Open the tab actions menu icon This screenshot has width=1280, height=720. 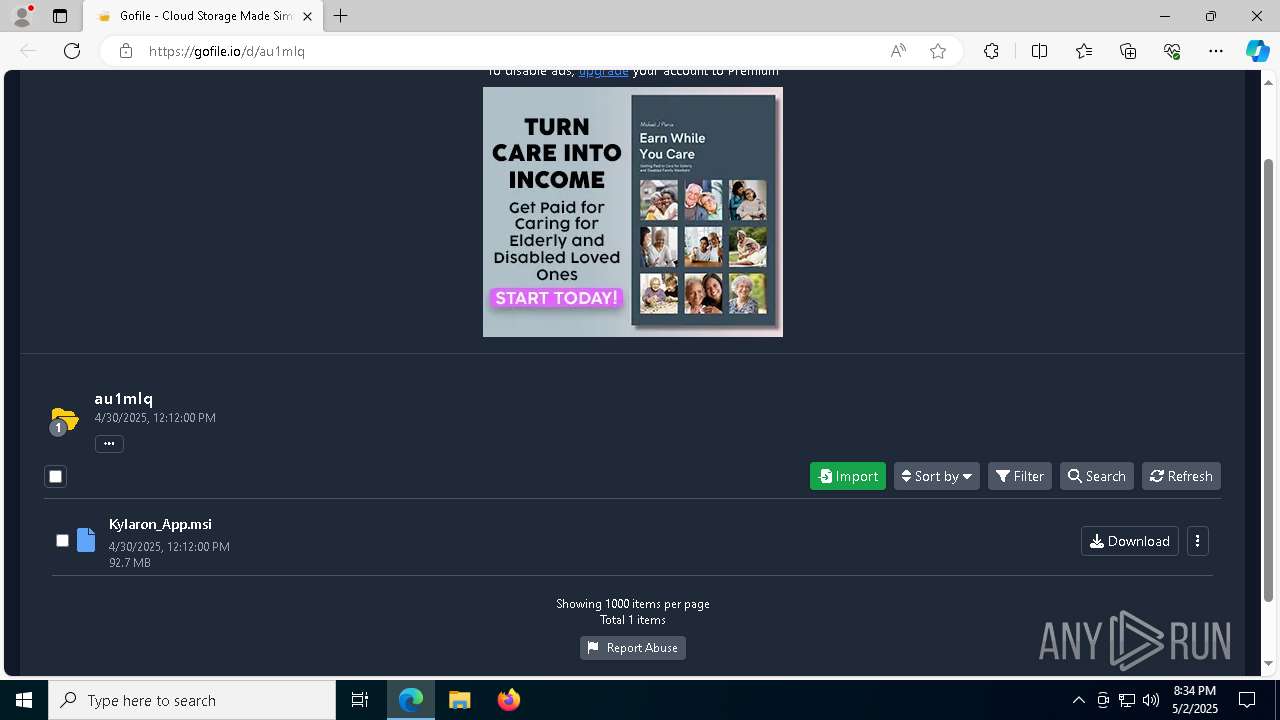pyautogui.click(x=60, y=16)
